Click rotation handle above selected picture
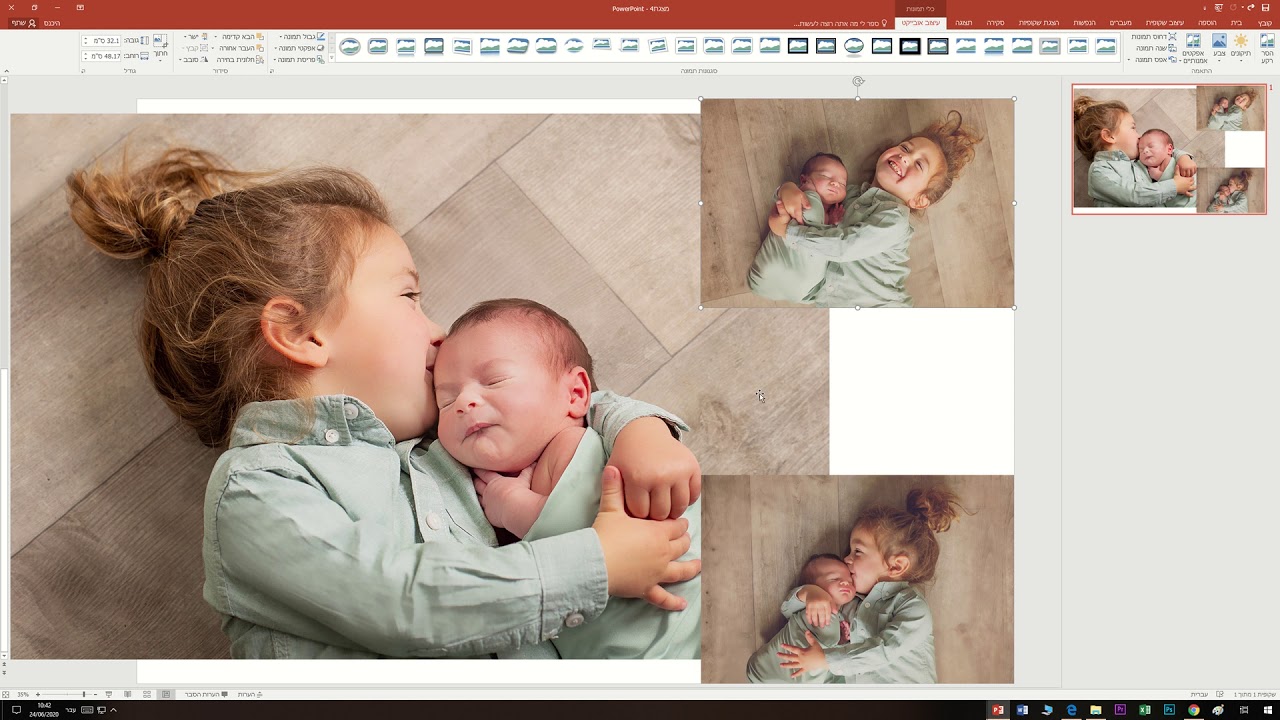The image size is (1280, 720). [x=858, y=81]
